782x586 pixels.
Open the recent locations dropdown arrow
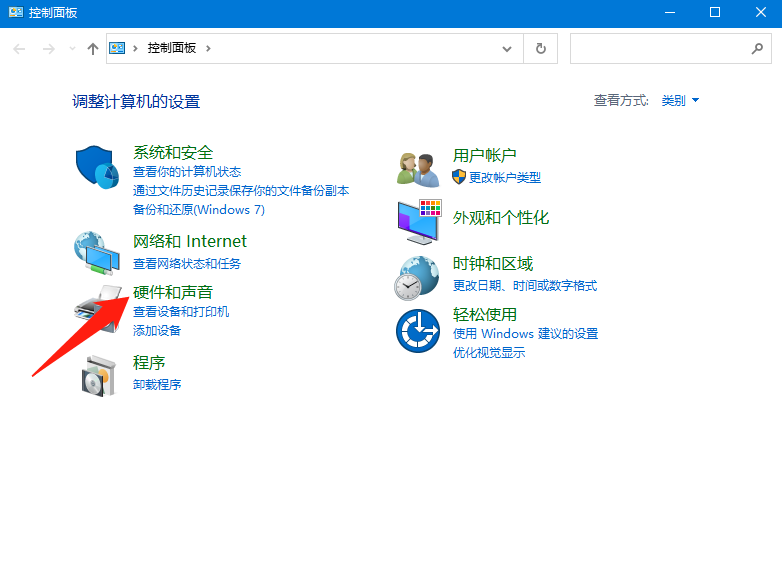[72, 48]
